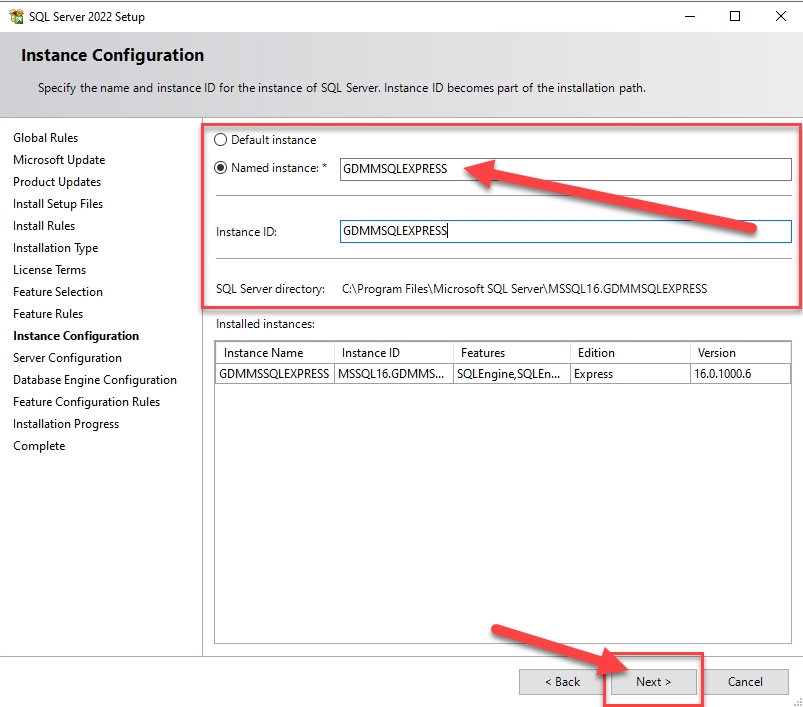
Task: Click the SQL Server directory path text
Action: click(524, 289)
